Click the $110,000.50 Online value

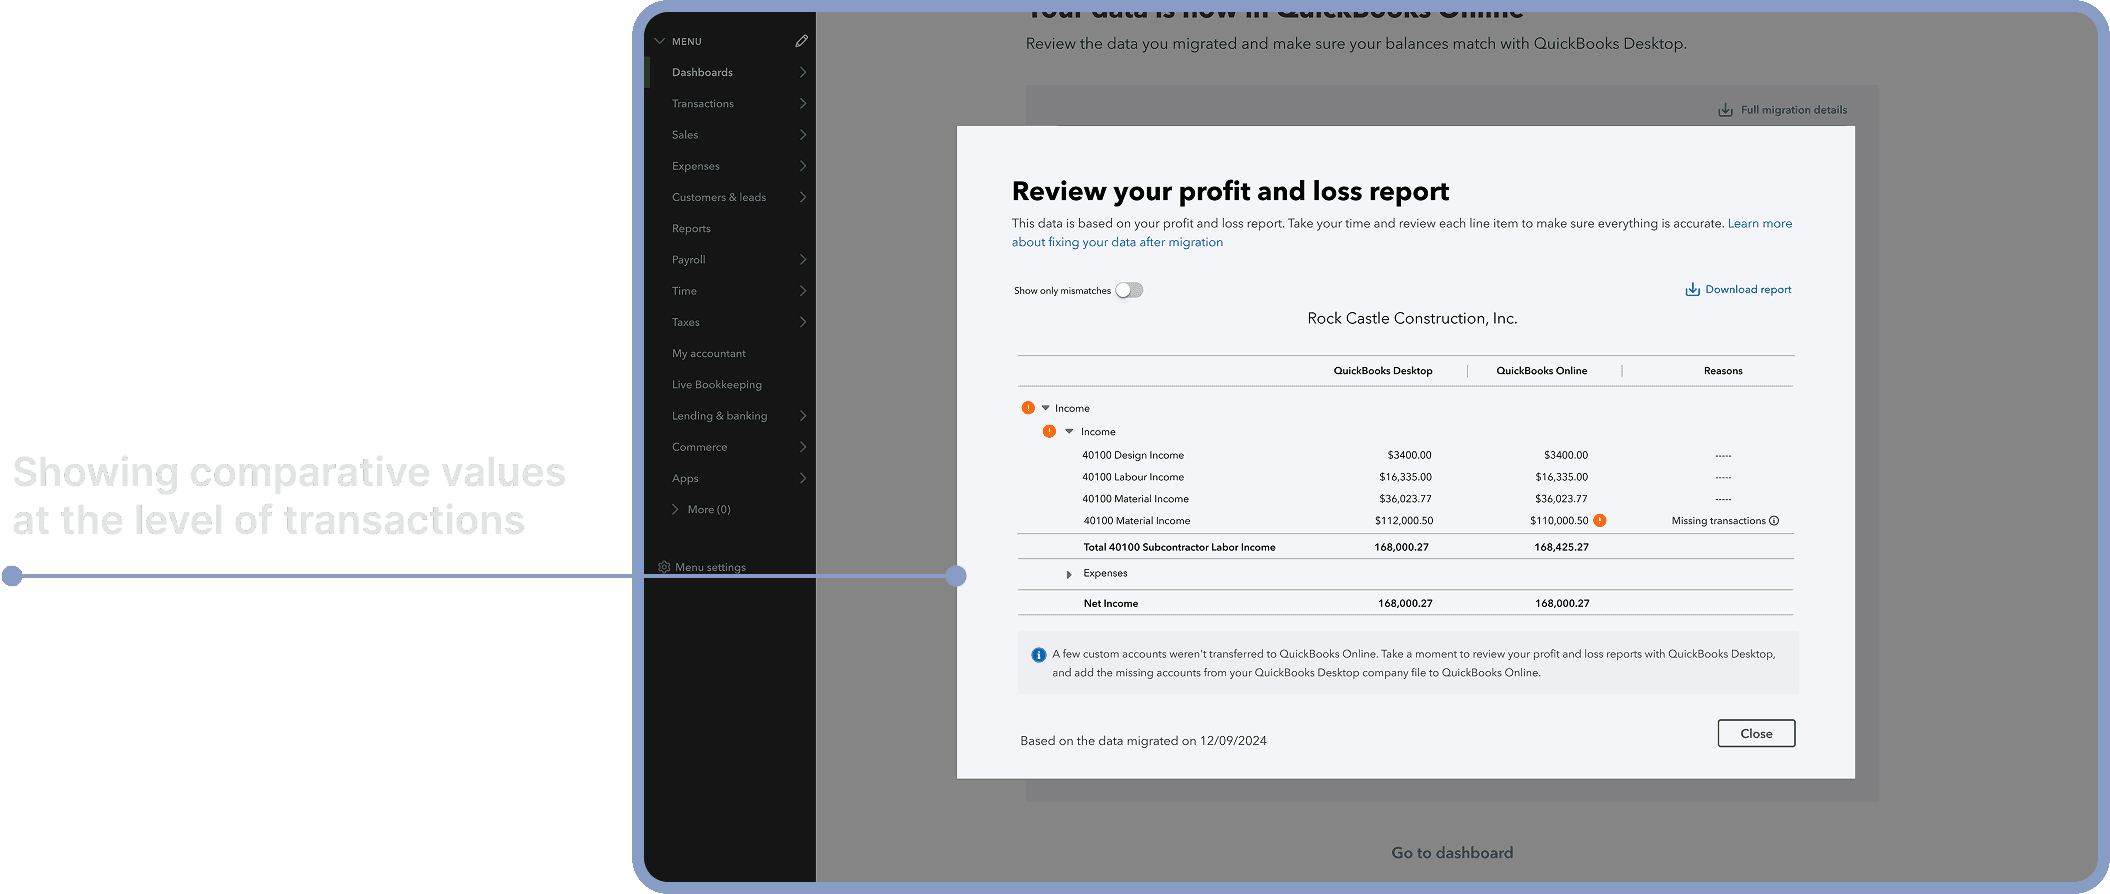coord(1559,521)
